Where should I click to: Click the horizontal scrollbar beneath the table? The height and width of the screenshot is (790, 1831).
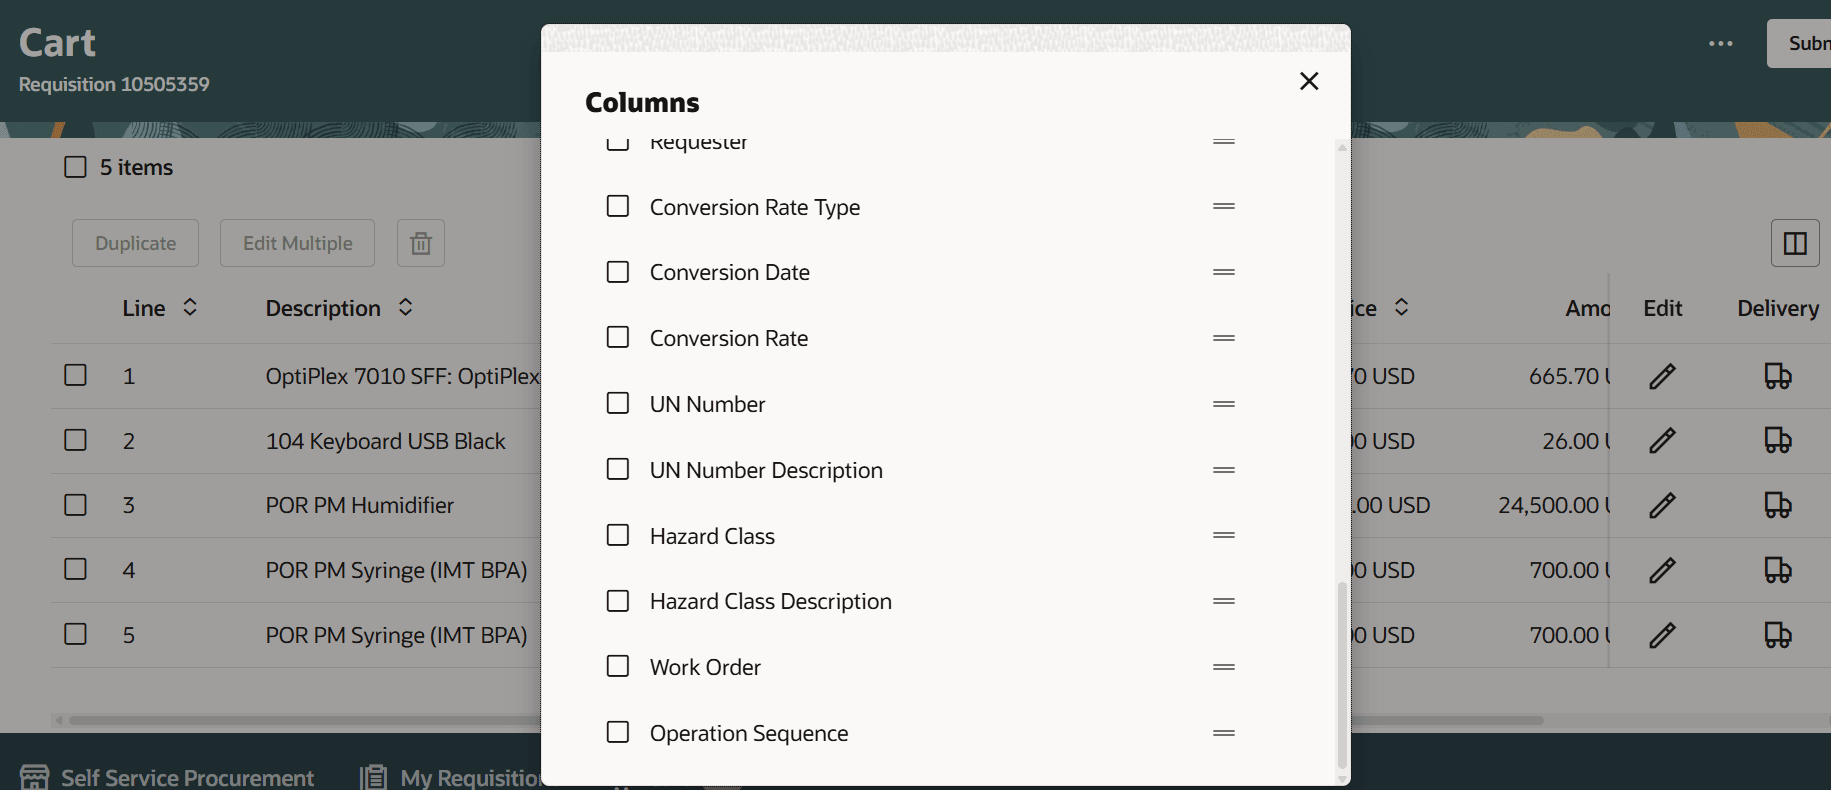800,719
